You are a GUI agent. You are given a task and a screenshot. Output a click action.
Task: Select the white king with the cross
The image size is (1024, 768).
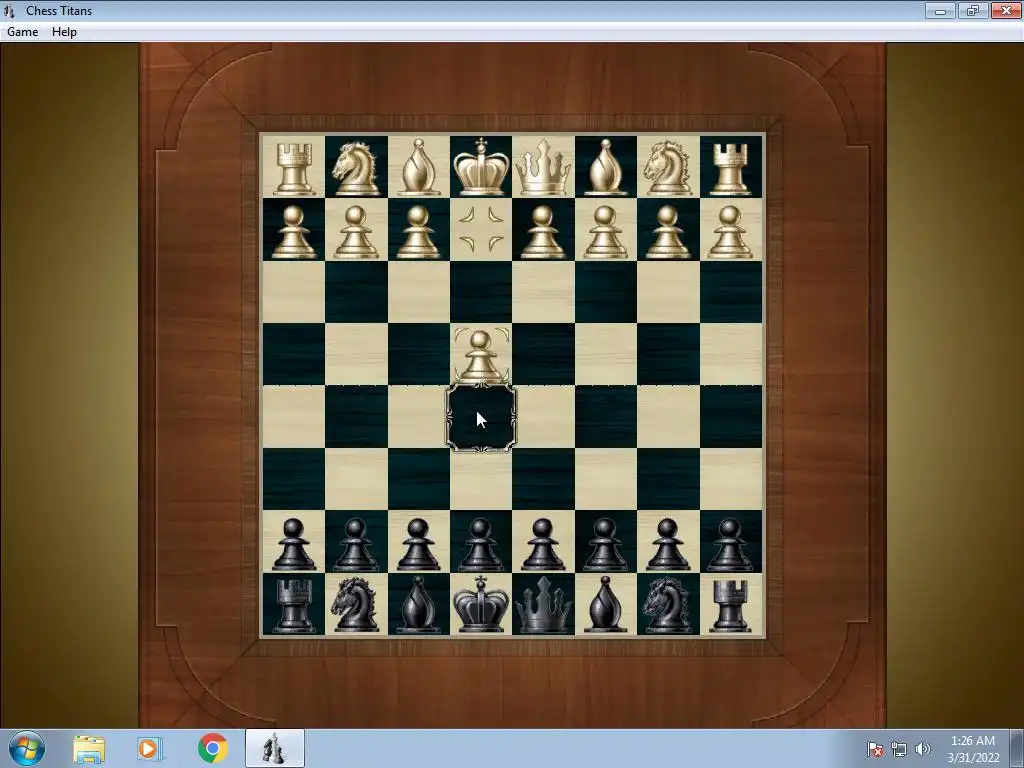coord(481,167)
